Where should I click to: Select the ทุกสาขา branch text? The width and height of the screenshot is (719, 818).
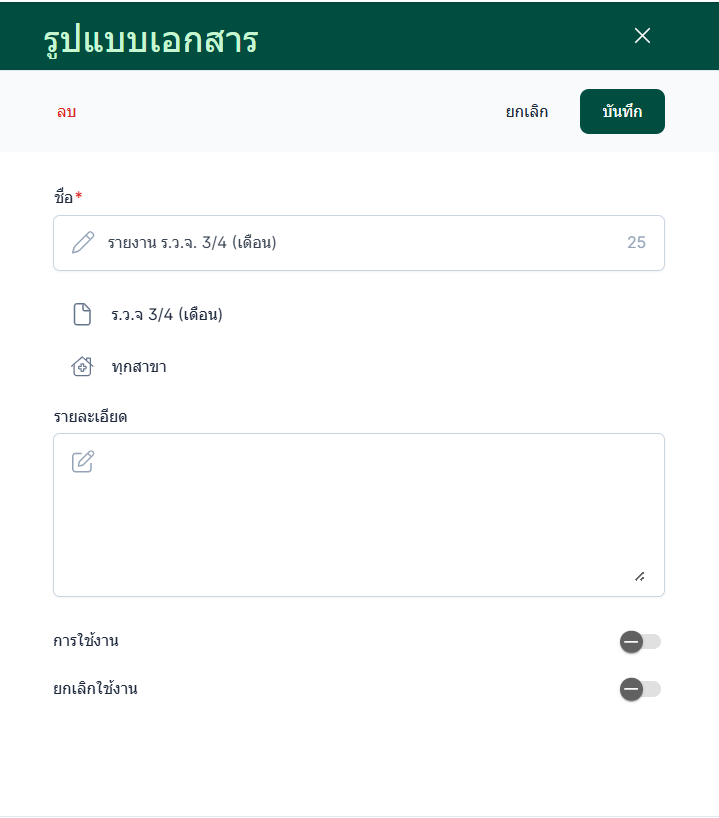click(139, 367)
